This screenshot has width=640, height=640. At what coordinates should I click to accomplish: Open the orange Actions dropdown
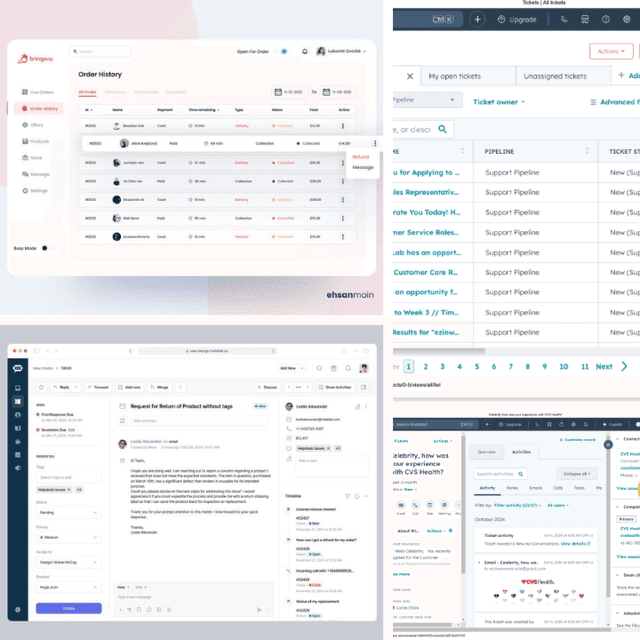pos(612,51)
